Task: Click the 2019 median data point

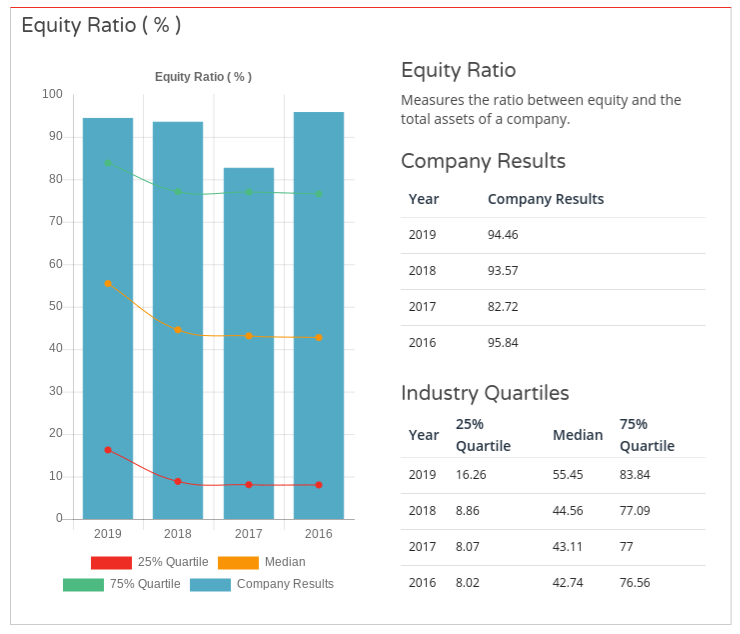Action: tap(108, 284)
